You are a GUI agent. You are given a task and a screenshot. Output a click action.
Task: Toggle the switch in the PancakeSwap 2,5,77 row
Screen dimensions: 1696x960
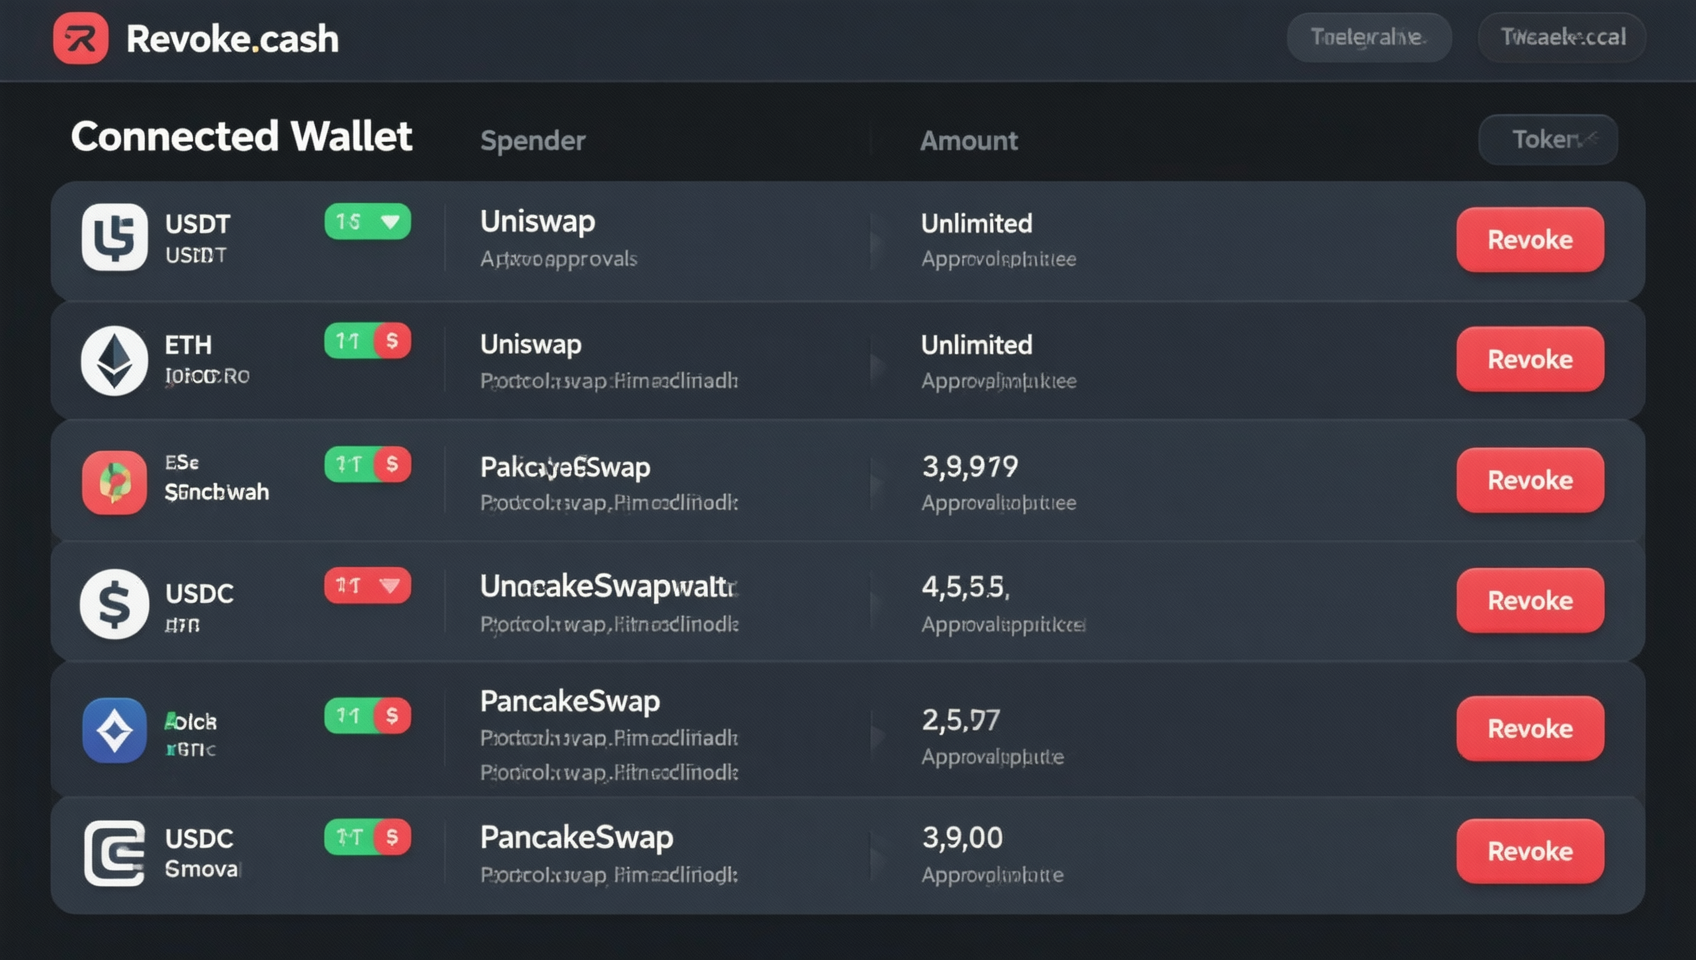point(367,716)
